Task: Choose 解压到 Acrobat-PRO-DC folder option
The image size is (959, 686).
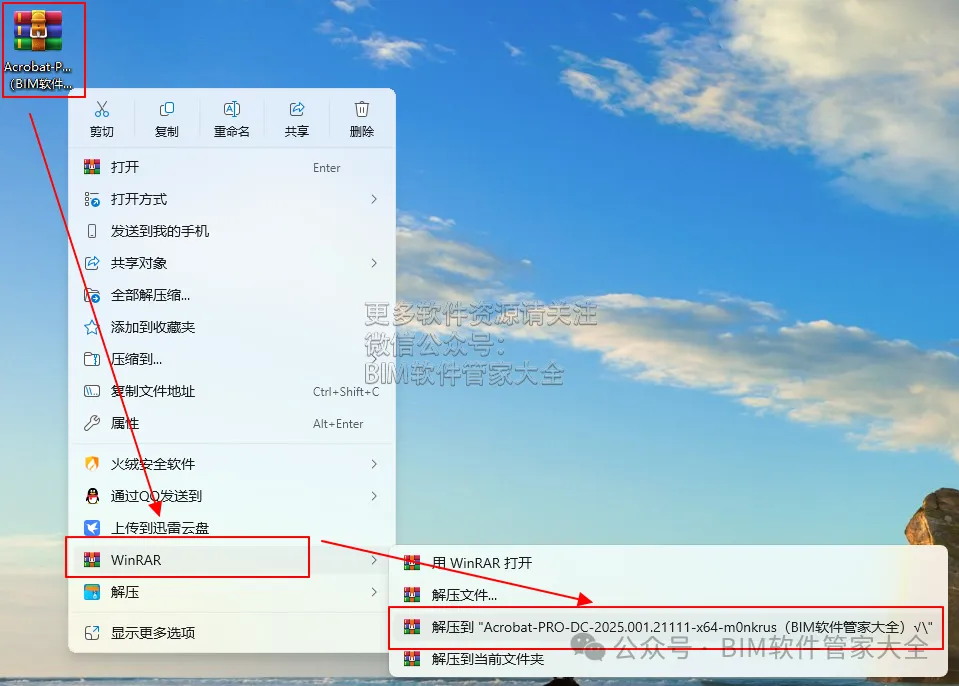Action: tap(668, 627)
